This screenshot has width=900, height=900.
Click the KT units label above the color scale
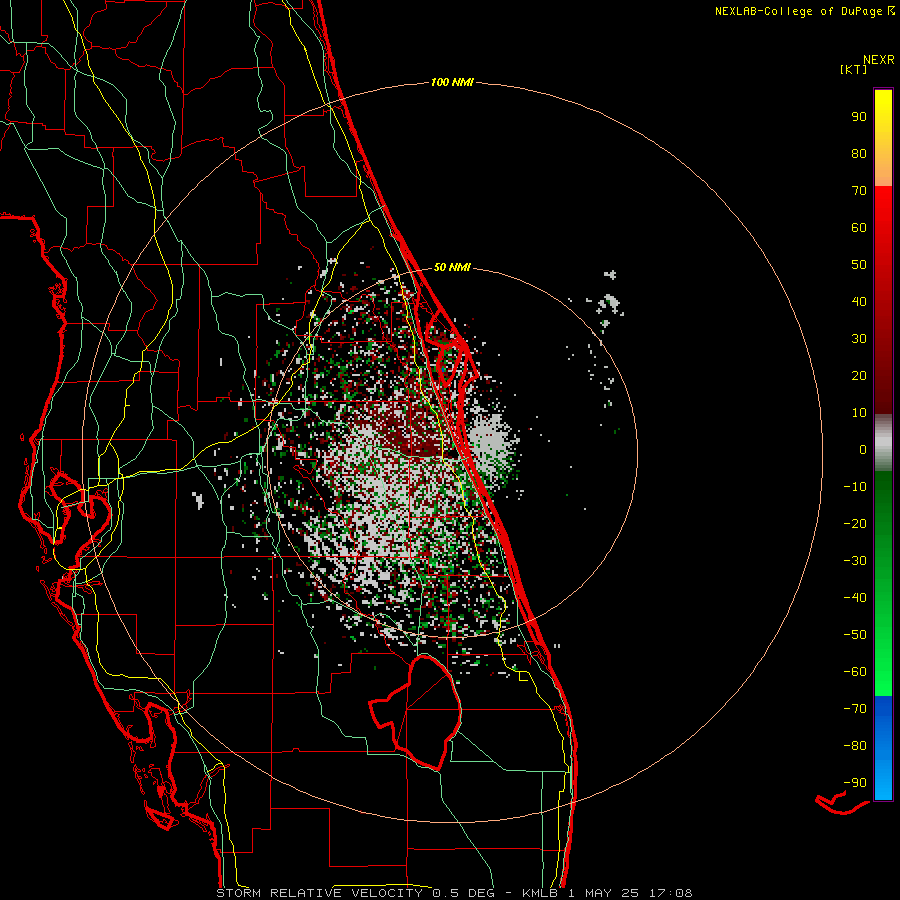[854, 69]
